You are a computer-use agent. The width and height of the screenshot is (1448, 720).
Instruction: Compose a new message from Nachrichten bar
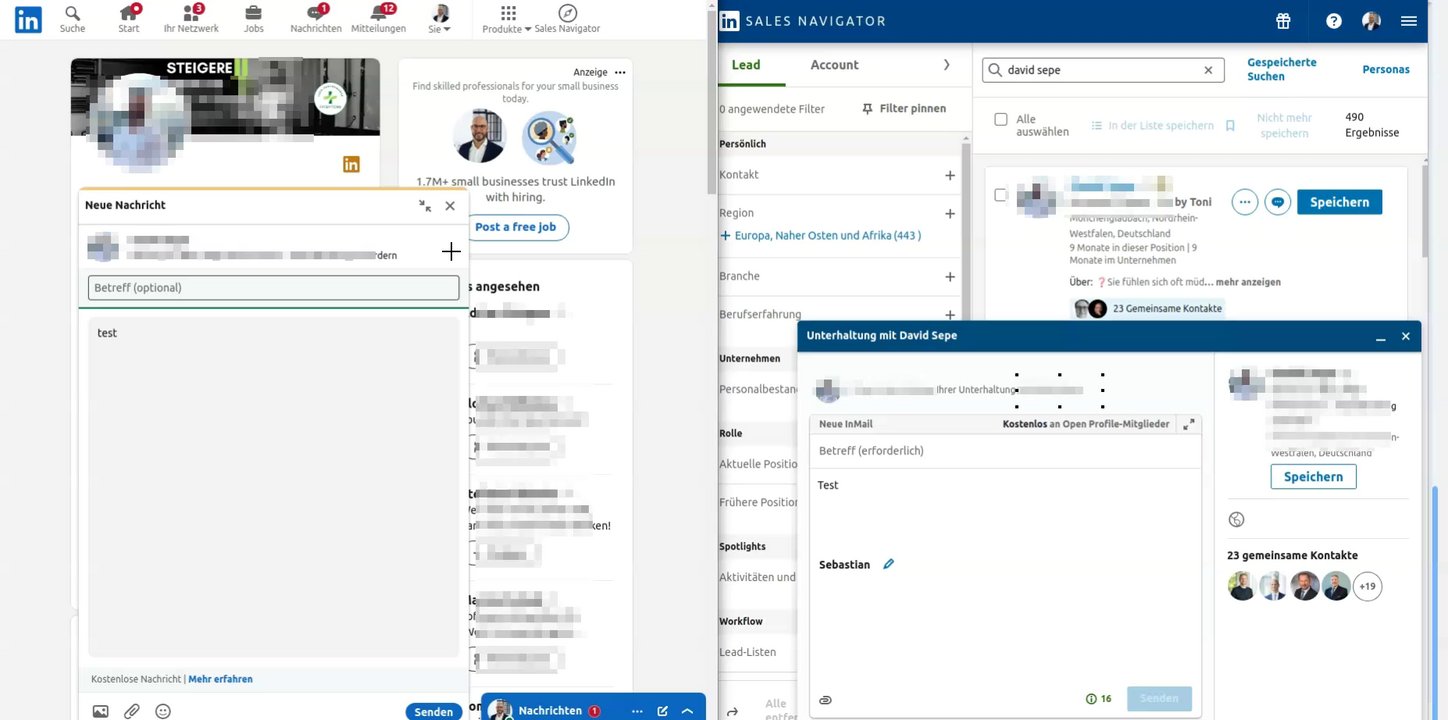coord(662,711)
